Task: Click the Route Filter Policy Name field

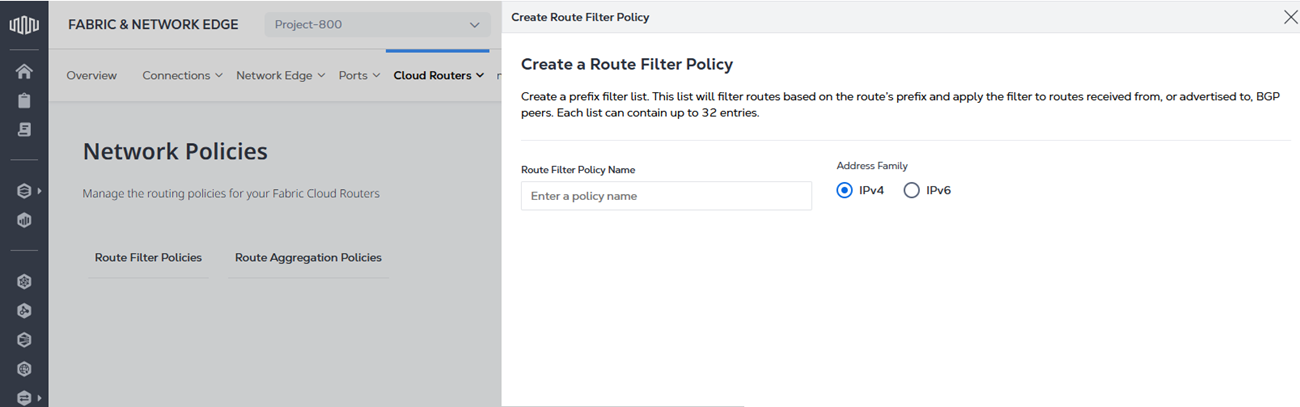Action: click(666, 196)
